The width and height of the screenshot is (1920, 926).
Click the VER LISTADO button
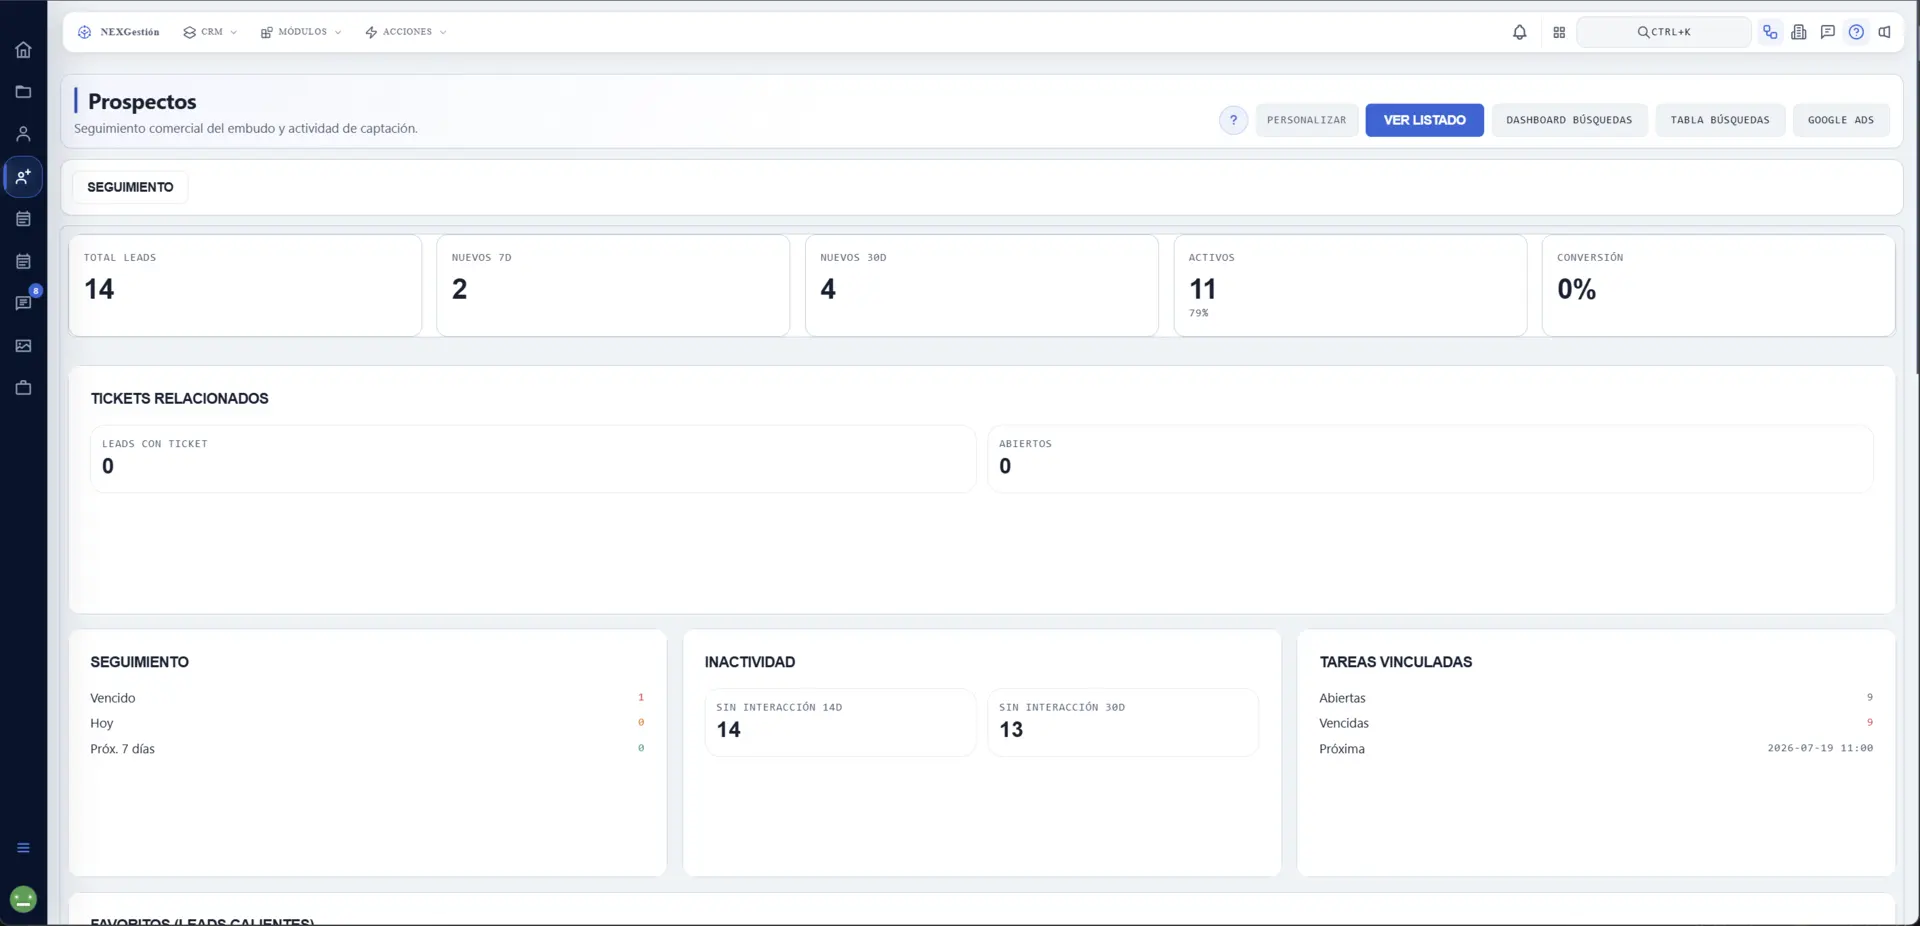(x=1424, y=120)
